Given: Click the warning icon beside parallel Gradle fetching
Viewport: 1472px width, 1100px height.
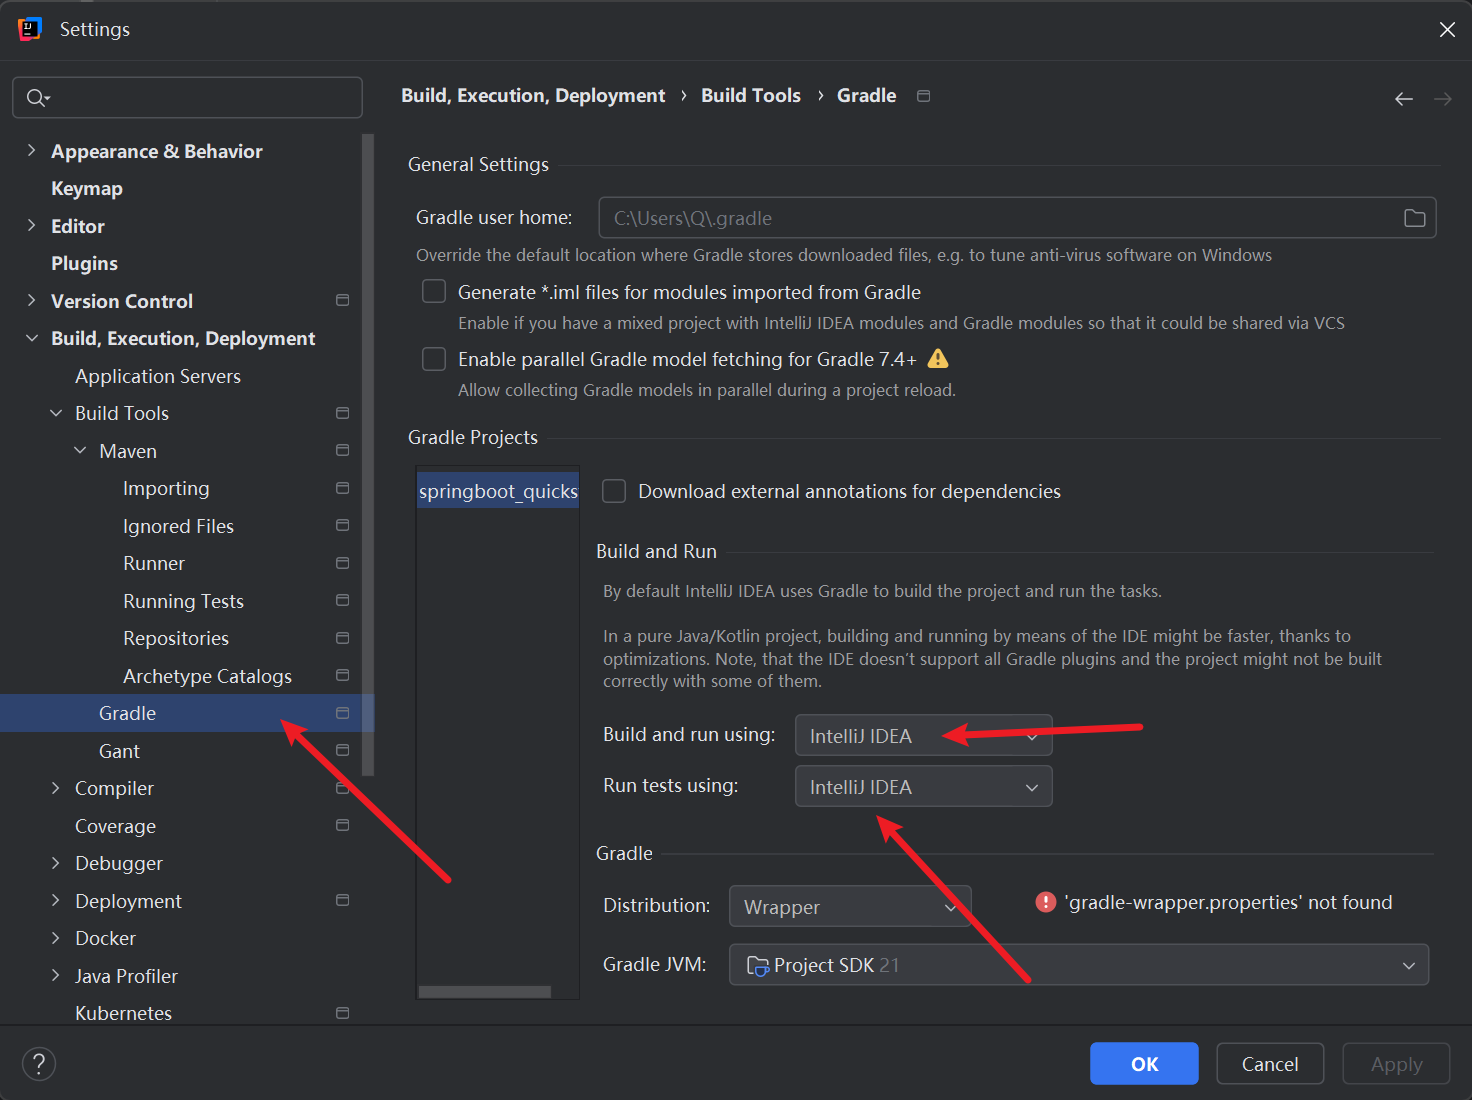Looking at the screenshot, I should pyautogui.click(x=938, y=358).
